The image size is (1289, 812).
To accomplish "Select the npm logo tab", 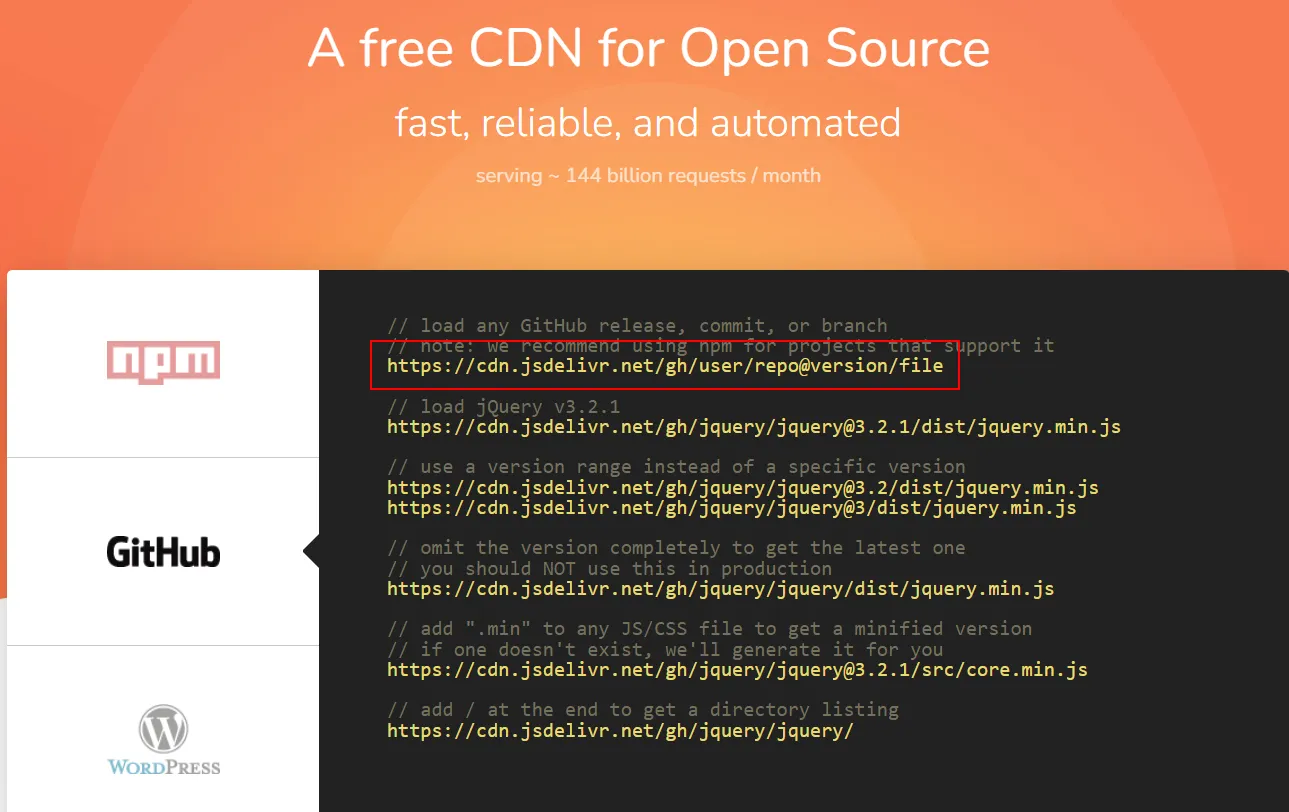I will click(x=163, y=363).
